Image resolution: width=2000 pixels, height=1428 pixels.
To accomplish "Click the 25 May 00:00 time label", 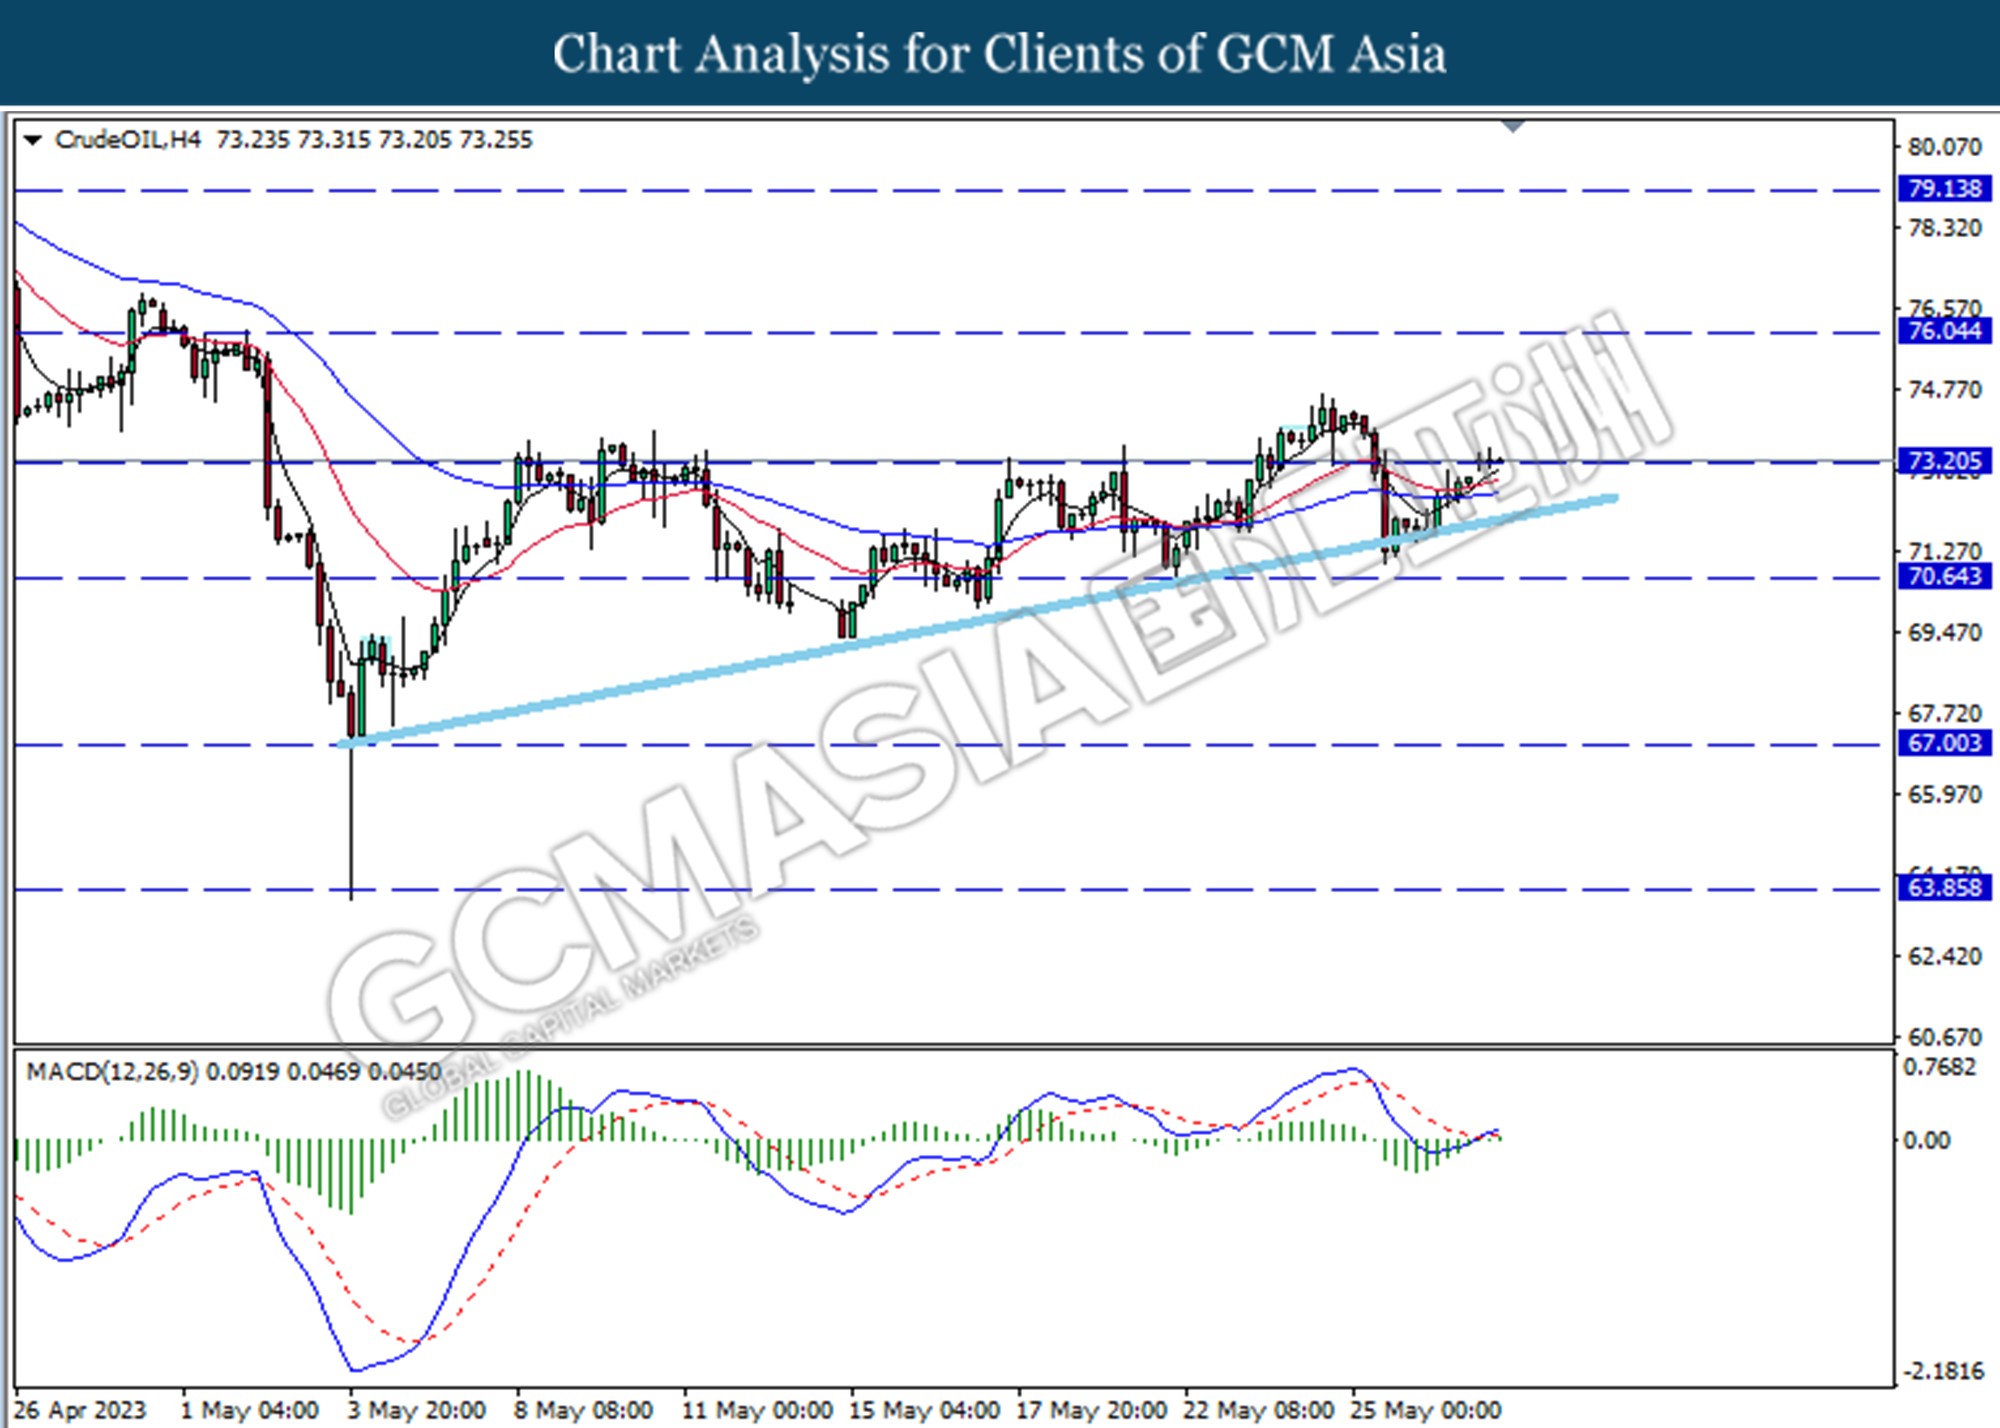I will [x=1425, y=1410].
